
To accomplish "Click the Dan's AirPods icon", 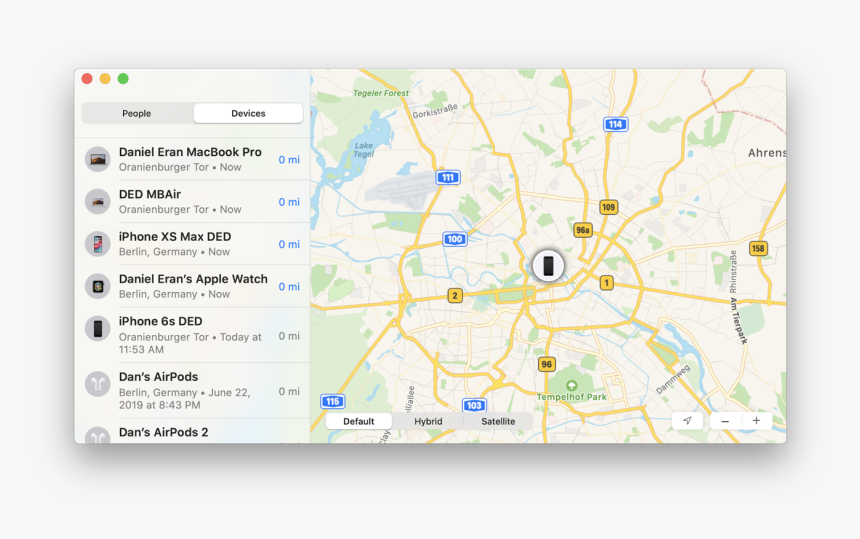I will (97, 384).
